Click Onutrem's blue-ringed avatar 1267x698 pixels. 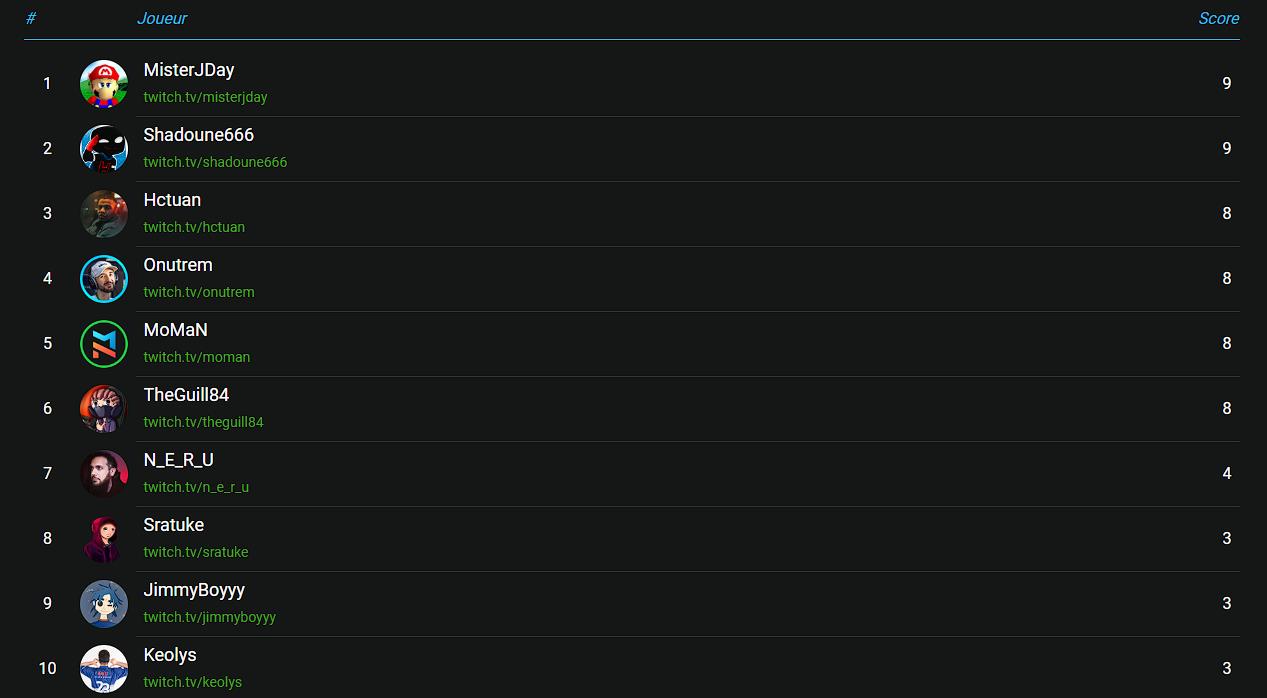[x=104, y=279]
